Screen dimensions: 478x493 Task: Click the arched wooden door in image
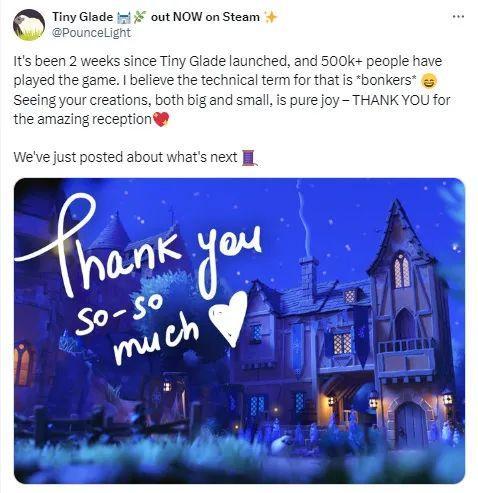coord(410,423)
